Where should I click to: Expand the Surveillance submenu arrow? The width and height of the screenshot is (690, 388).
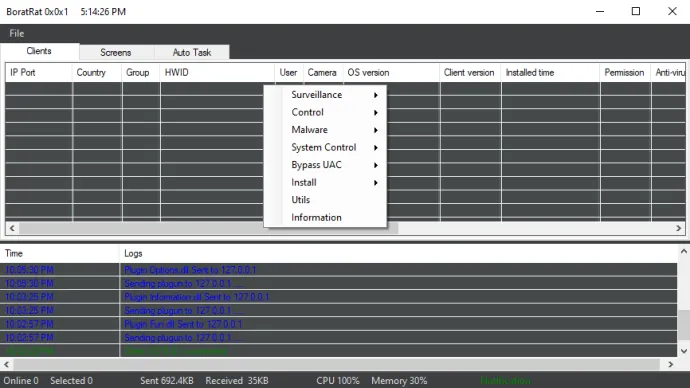376,95
